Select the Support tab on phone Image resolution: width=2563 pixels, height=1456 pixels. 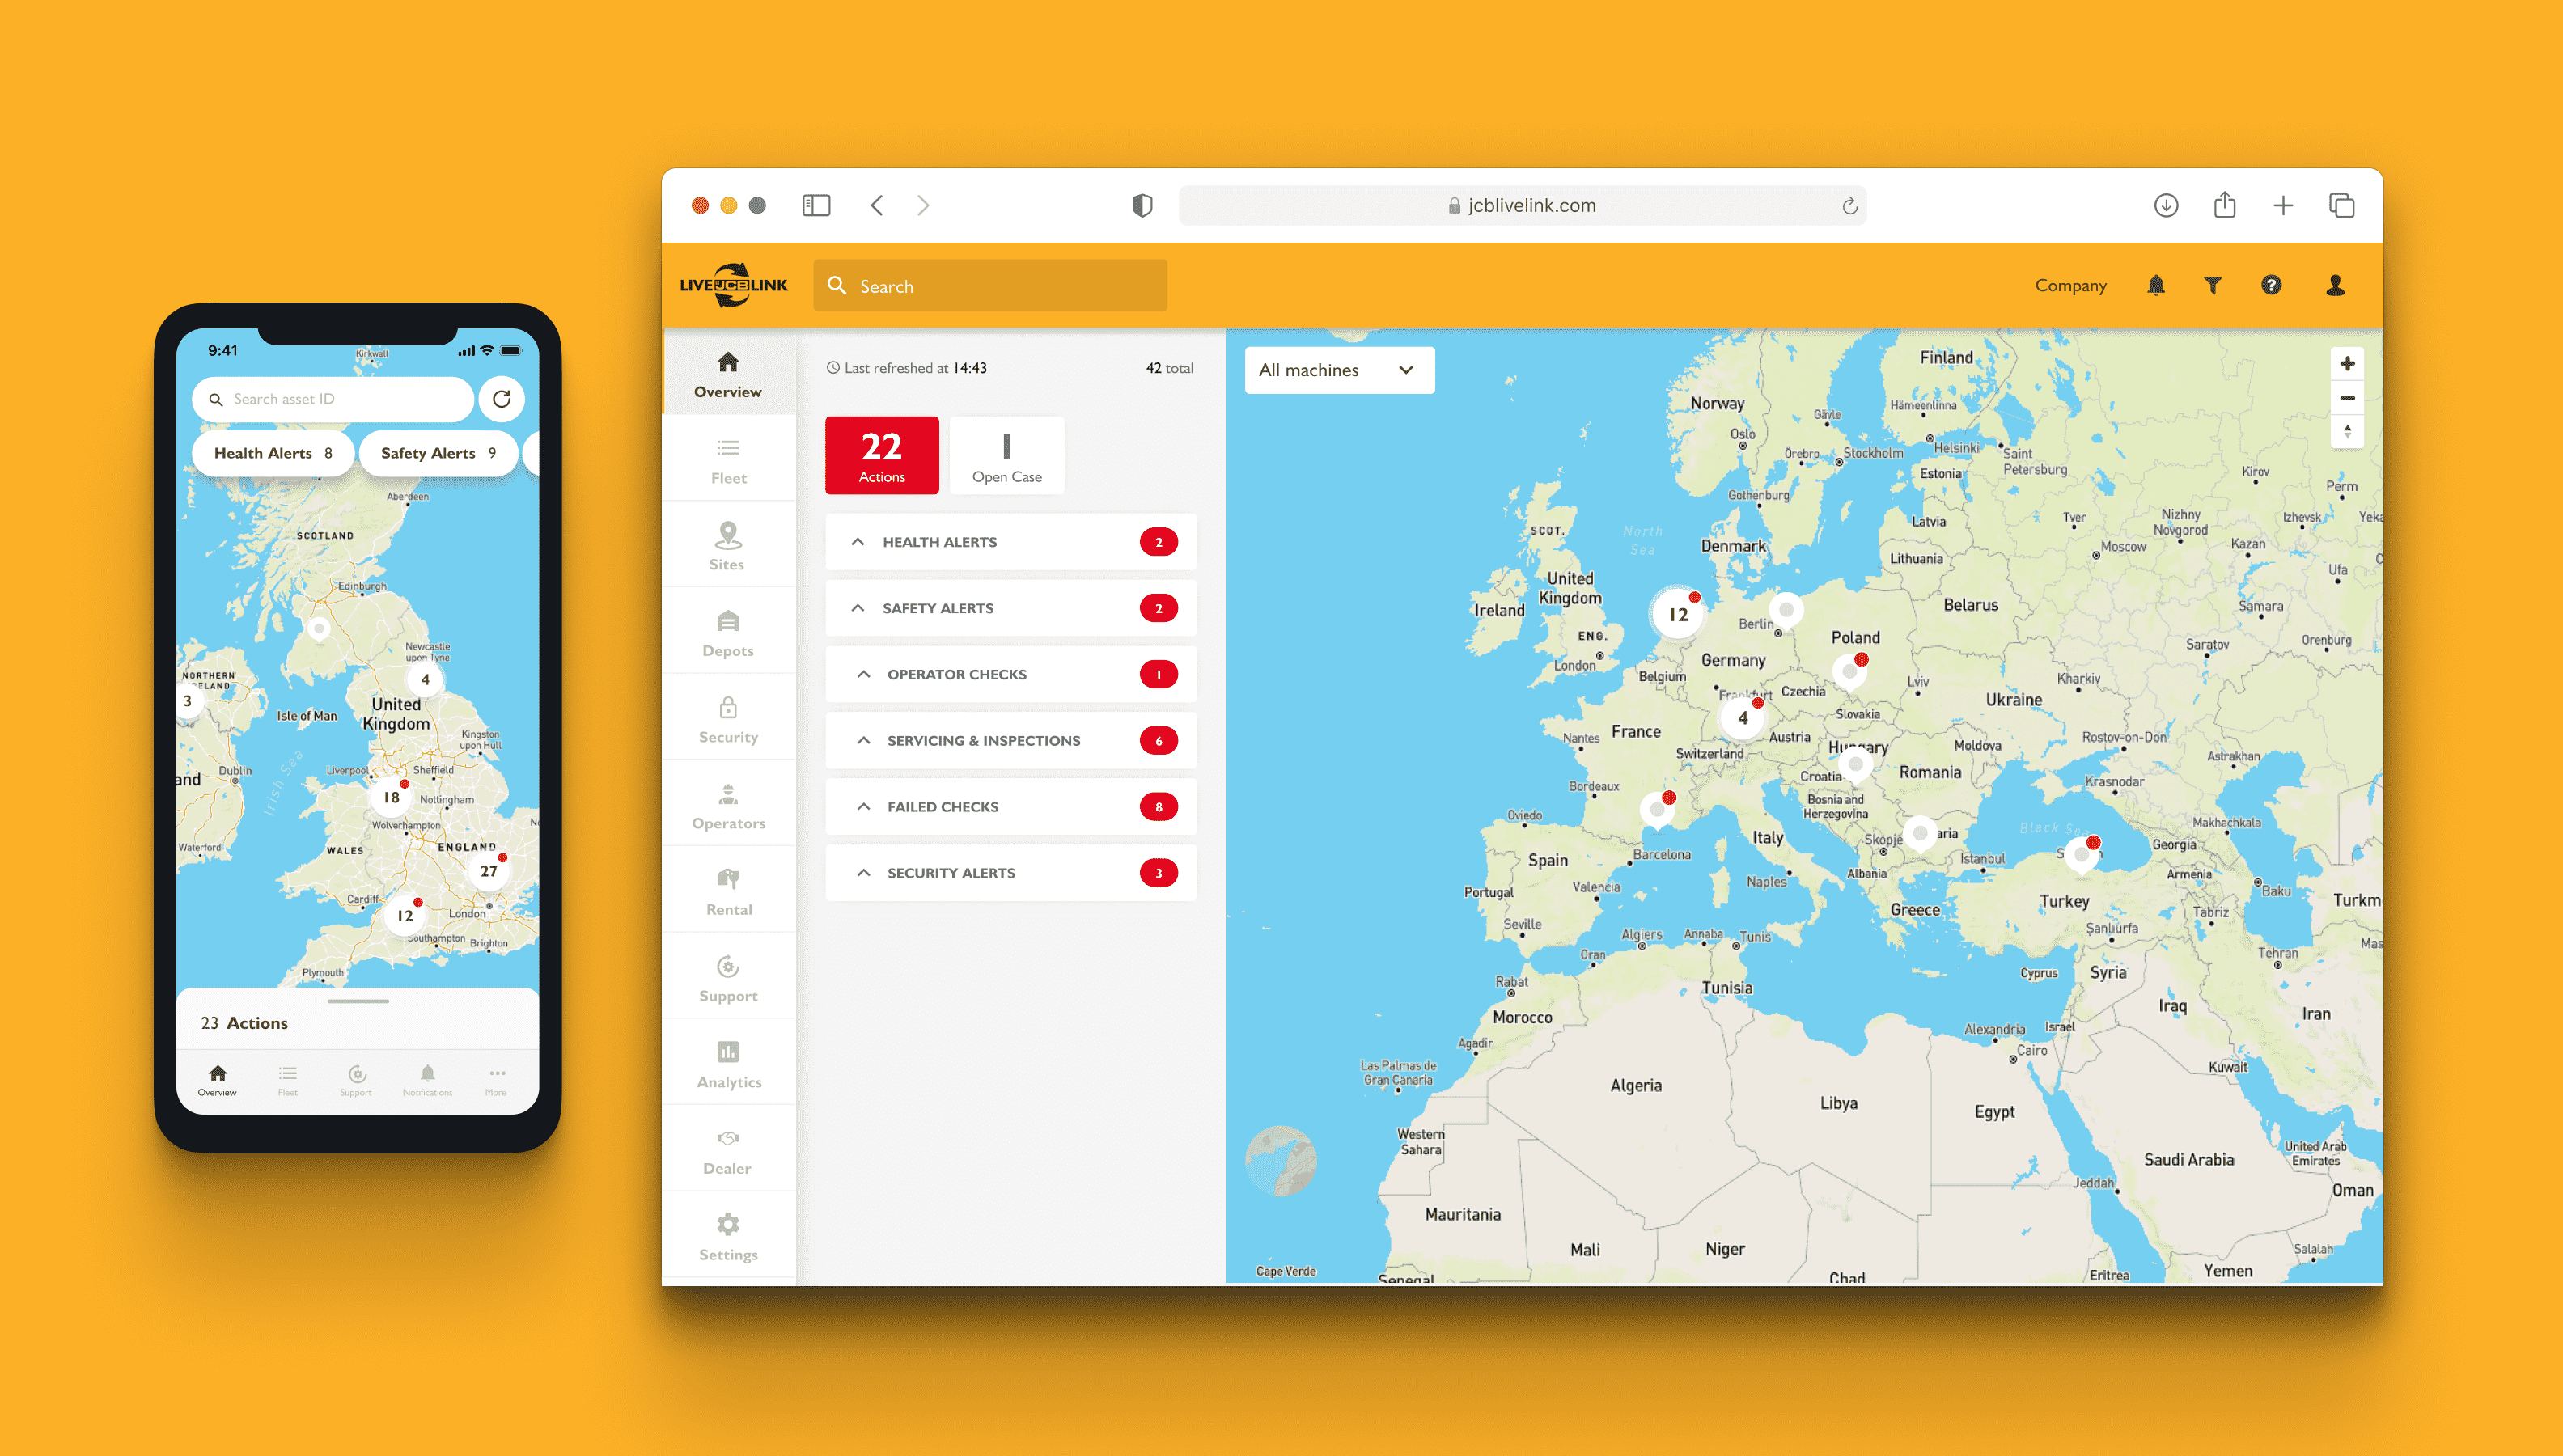[356, 1080]
